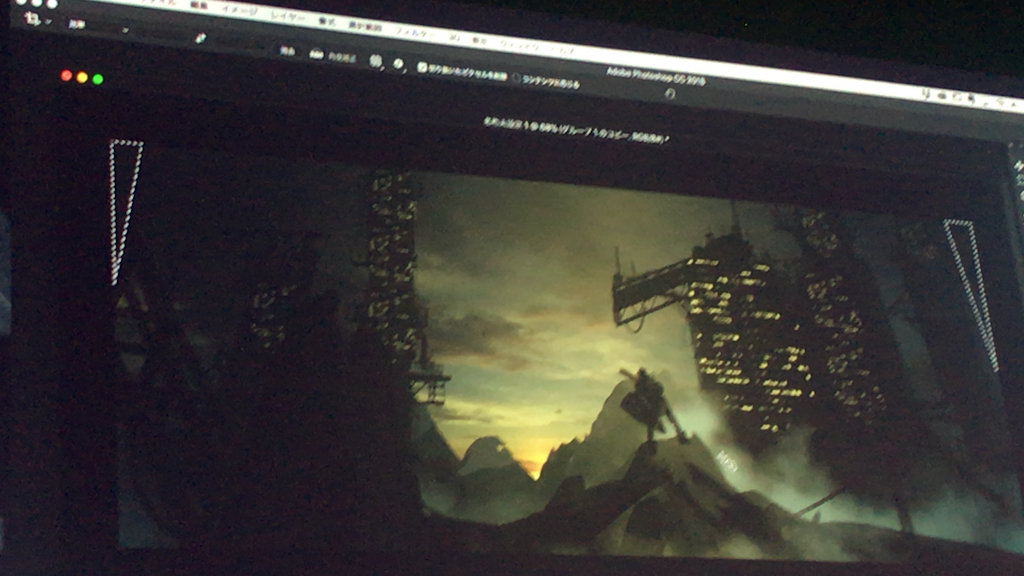Open the crop settings gear menu
The height and width of the screenshot is (576, 1024).
pyautogui.click(x=398, y=64)
